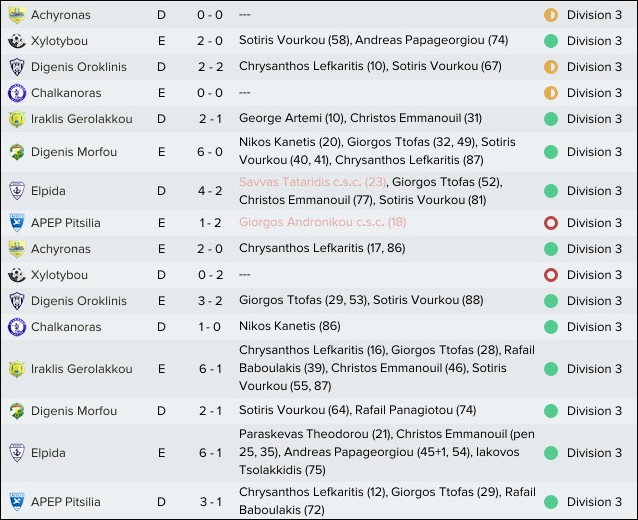This screenshot has width=638, height=520.
Task: Open Iraklis Gerolakkou 6-1 match score
Action: [x=210, y=369]
